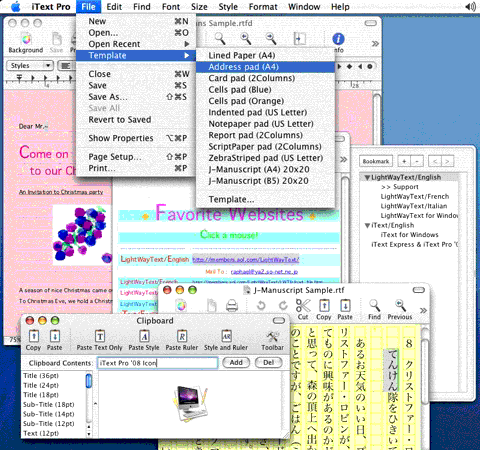This screenshot has height=450, width=480.
Task: Click LightWayText members.aol.com link
Action: point(246,260)
